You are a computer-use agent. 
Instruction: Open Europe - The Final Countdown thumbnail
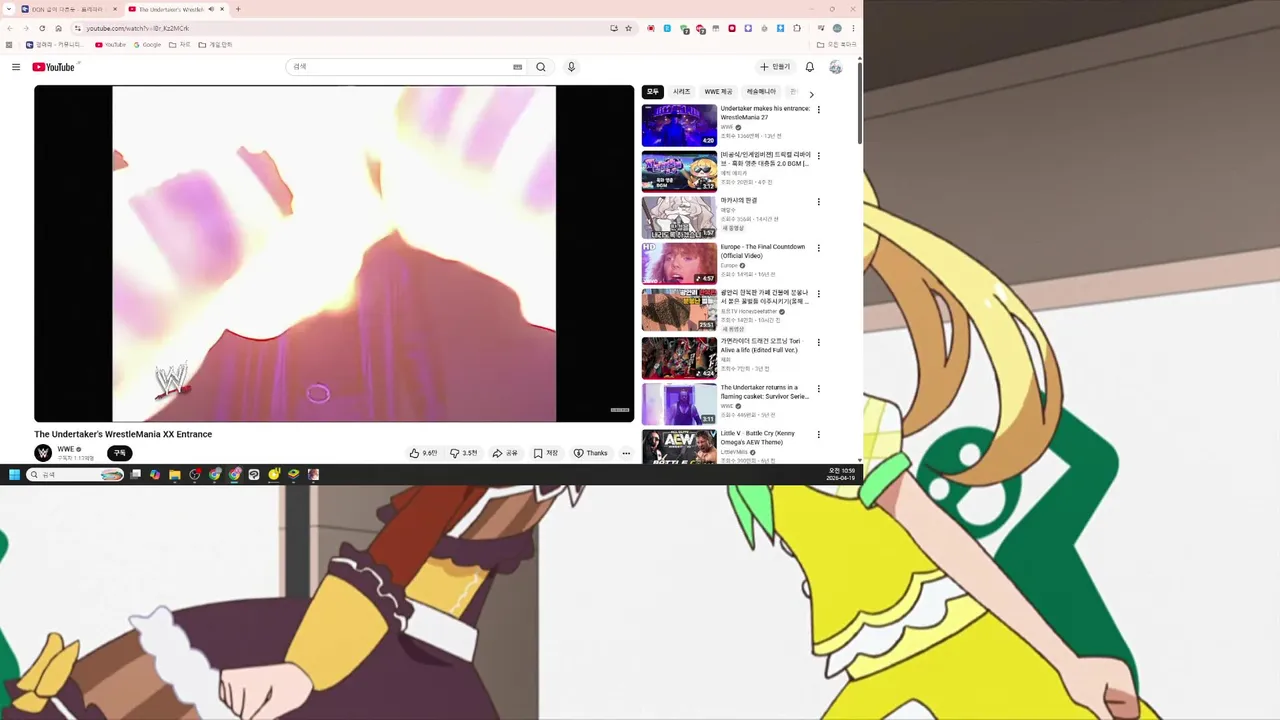[x=679, y=264]
